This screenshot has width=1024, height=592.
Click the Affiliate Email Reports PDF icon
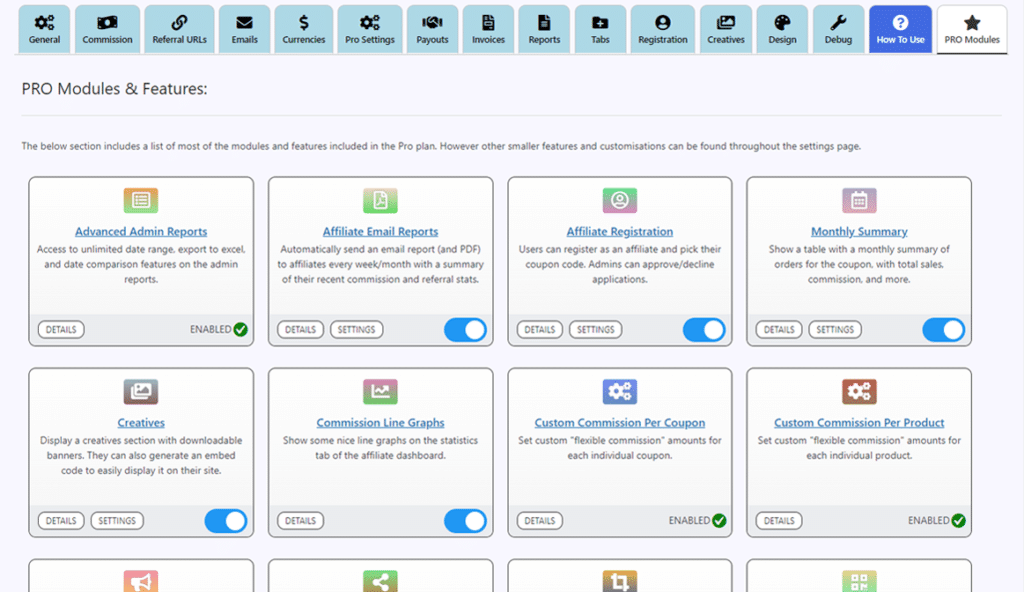click(x=380, y=200)
